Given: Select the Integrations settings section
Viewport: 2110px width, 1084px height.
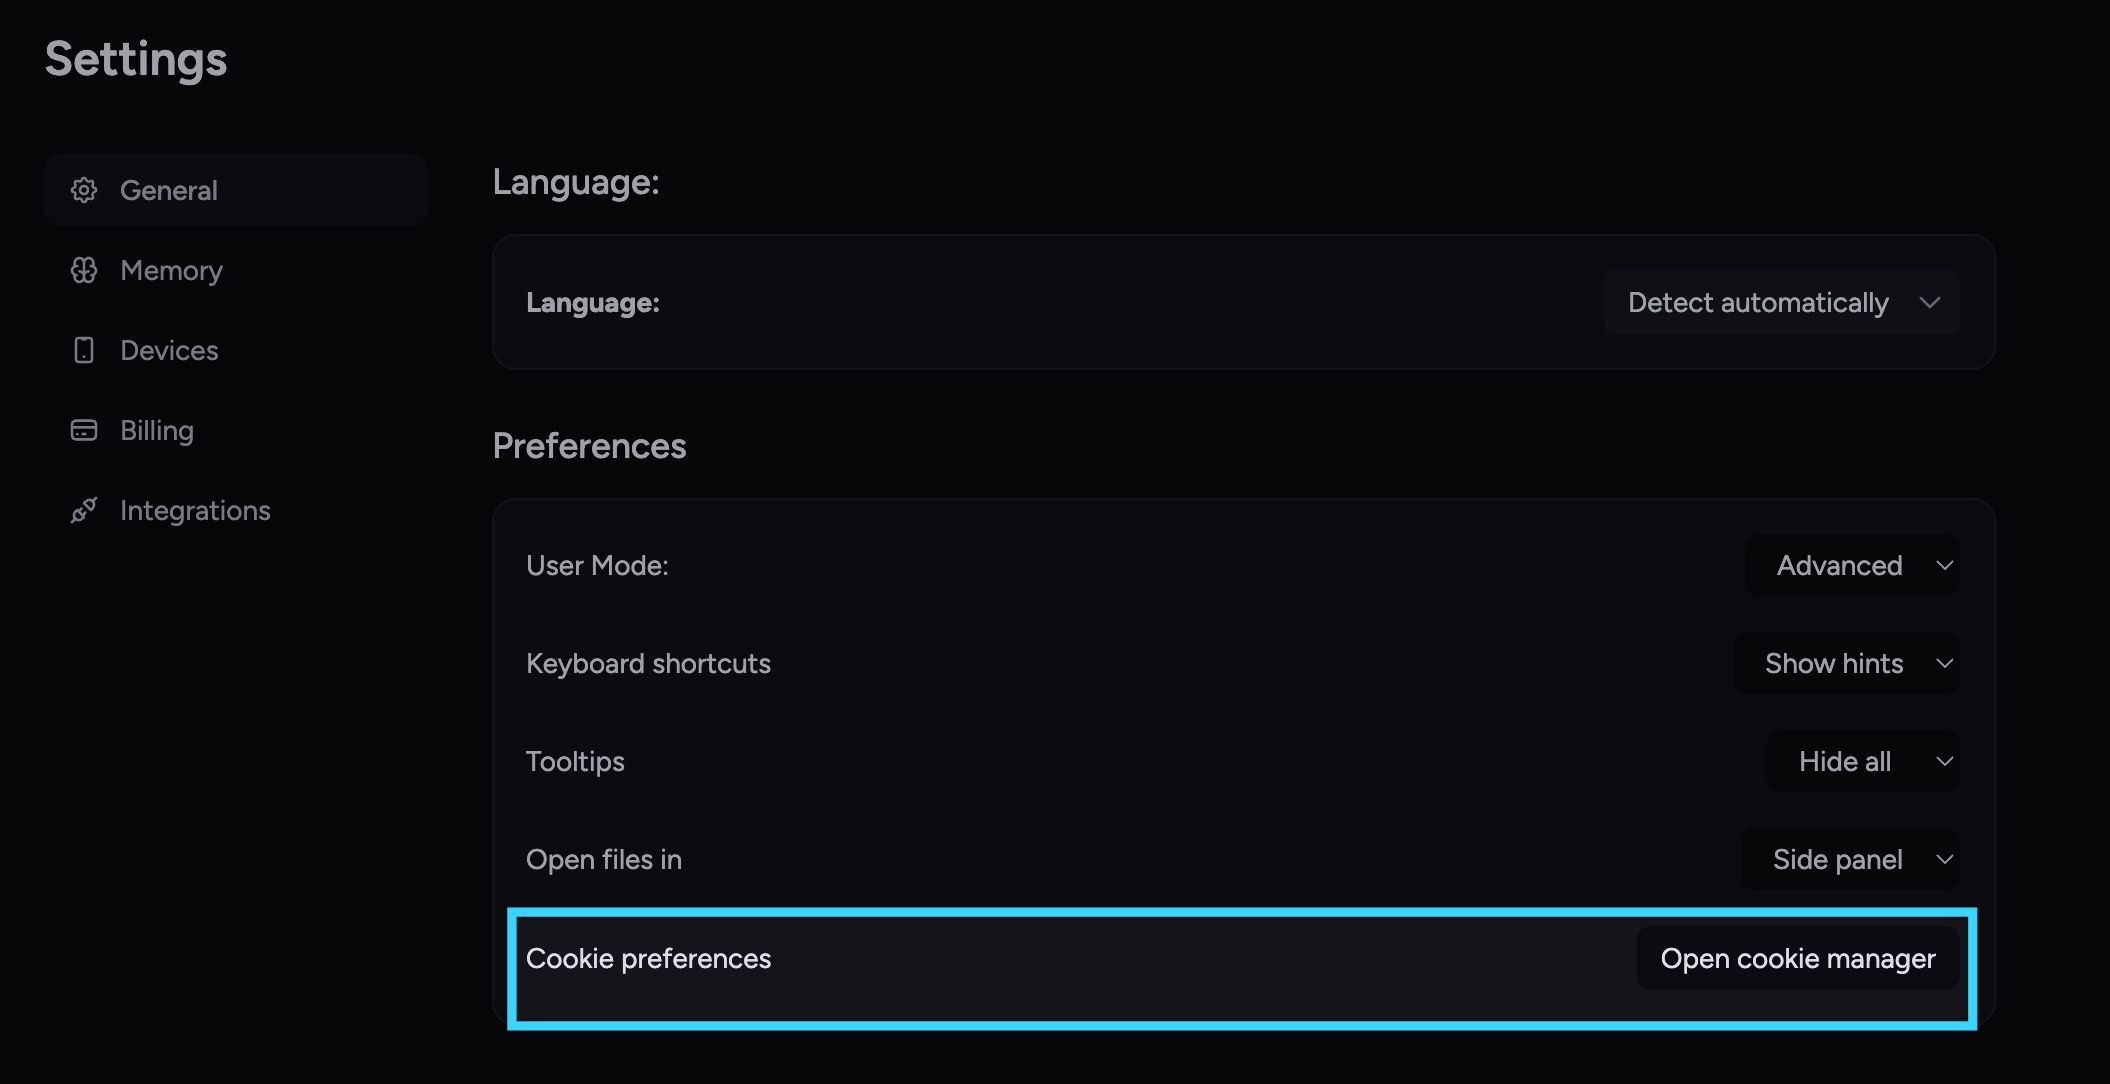Looking at the screenshot, I should 236,510.
